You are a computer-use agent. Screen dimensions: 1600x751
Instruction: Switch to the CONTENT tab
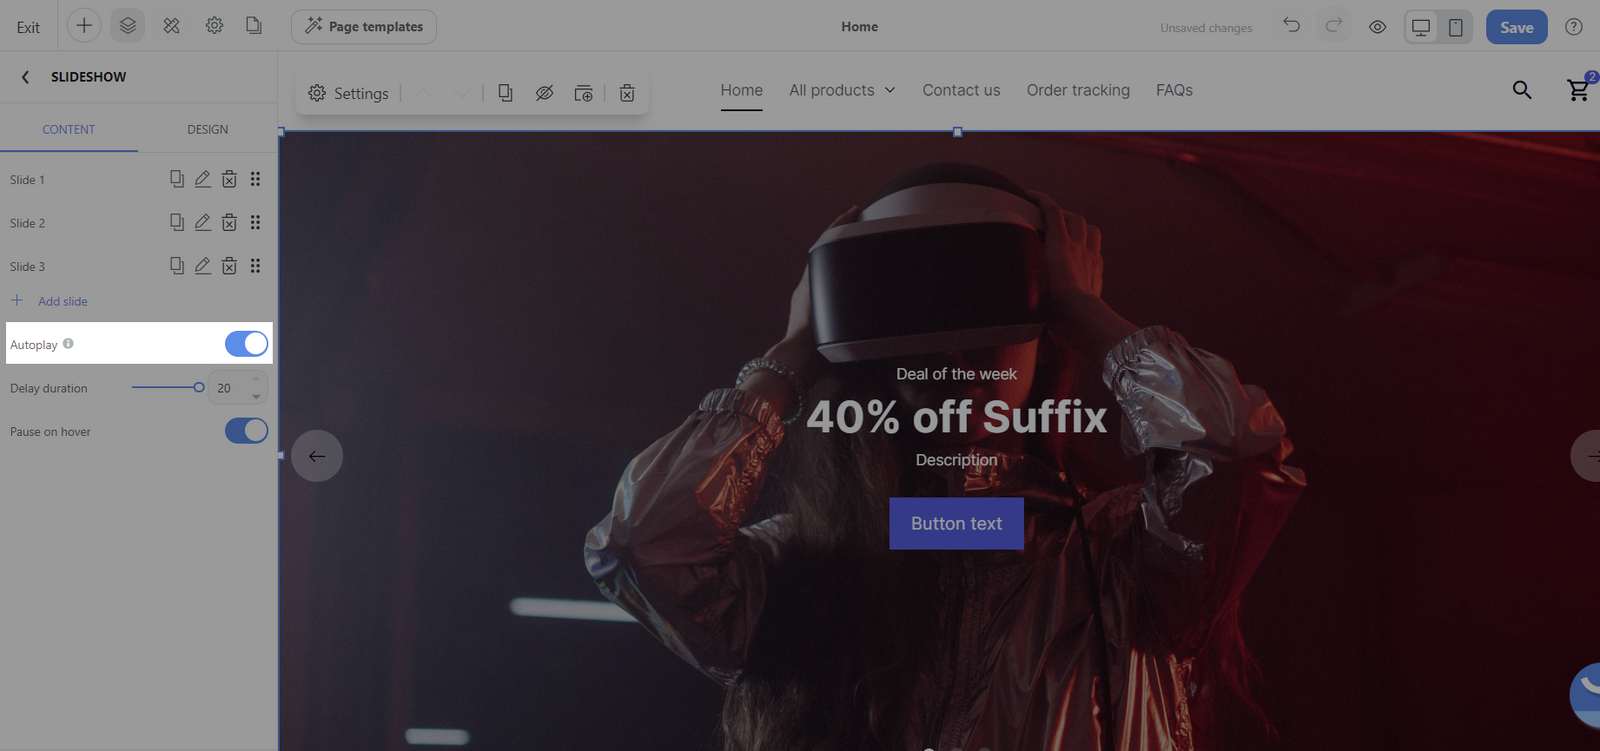[x=68, y=129]
